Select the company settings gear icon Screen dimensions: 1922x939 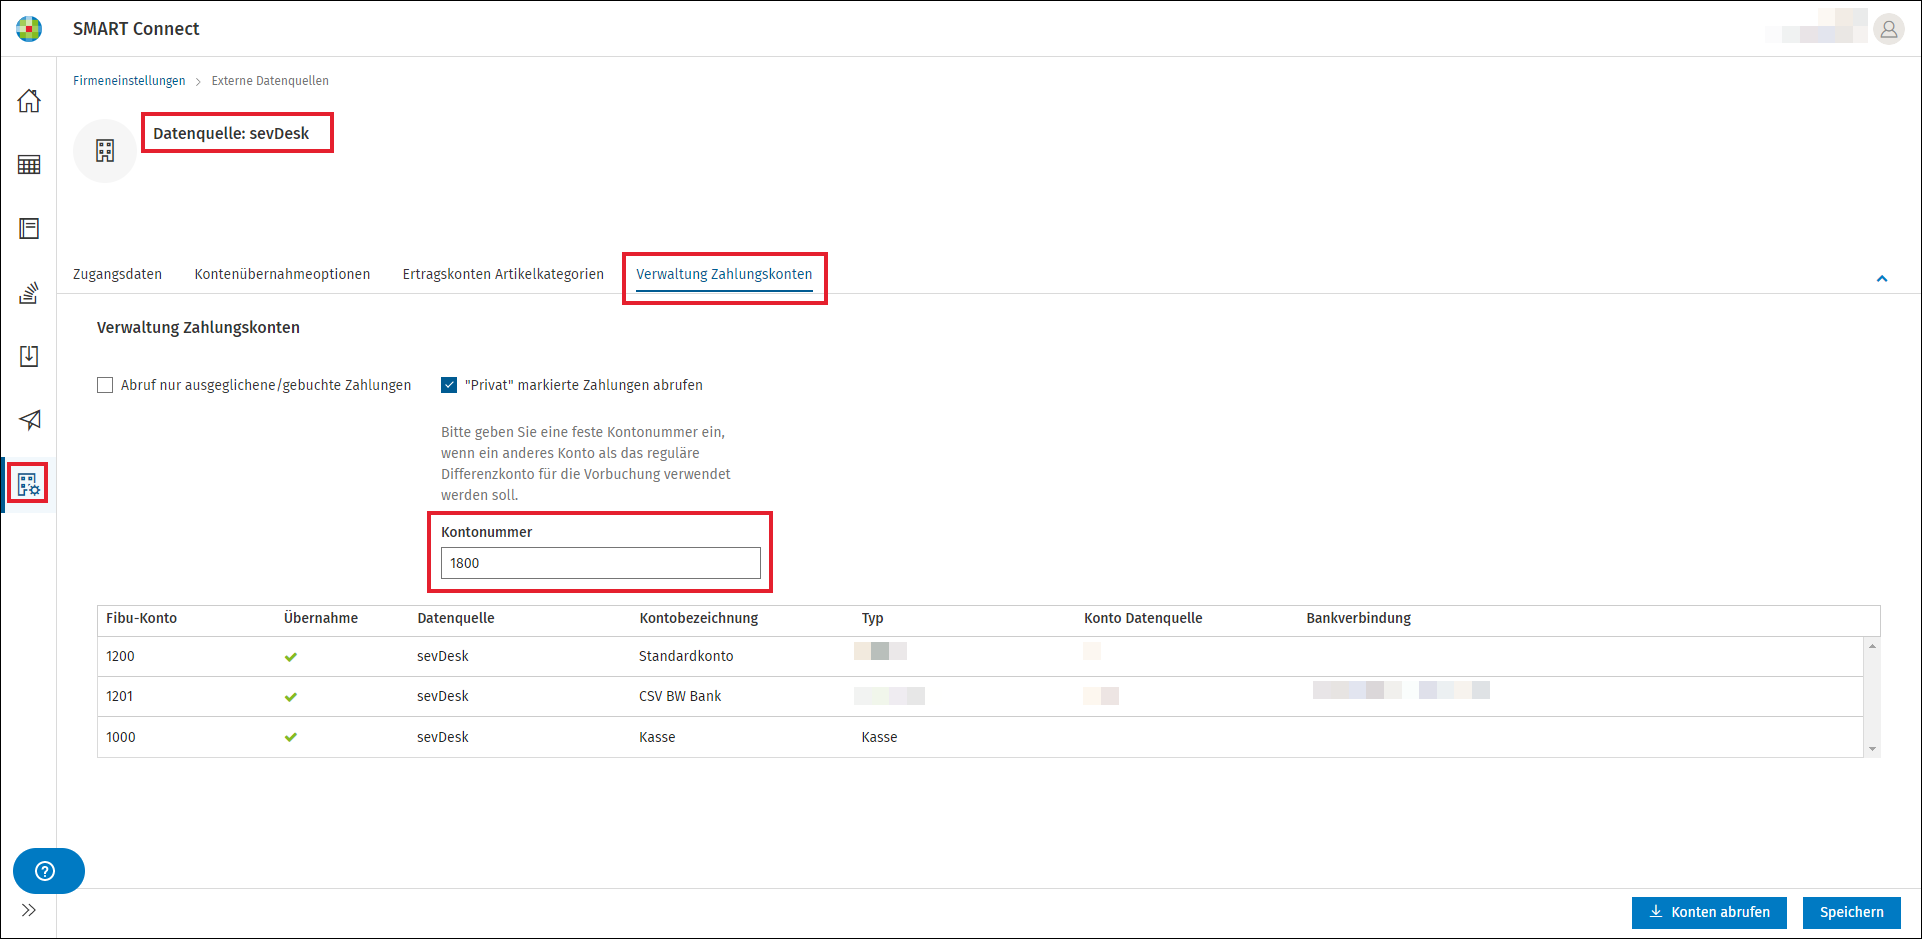point(29,485)
